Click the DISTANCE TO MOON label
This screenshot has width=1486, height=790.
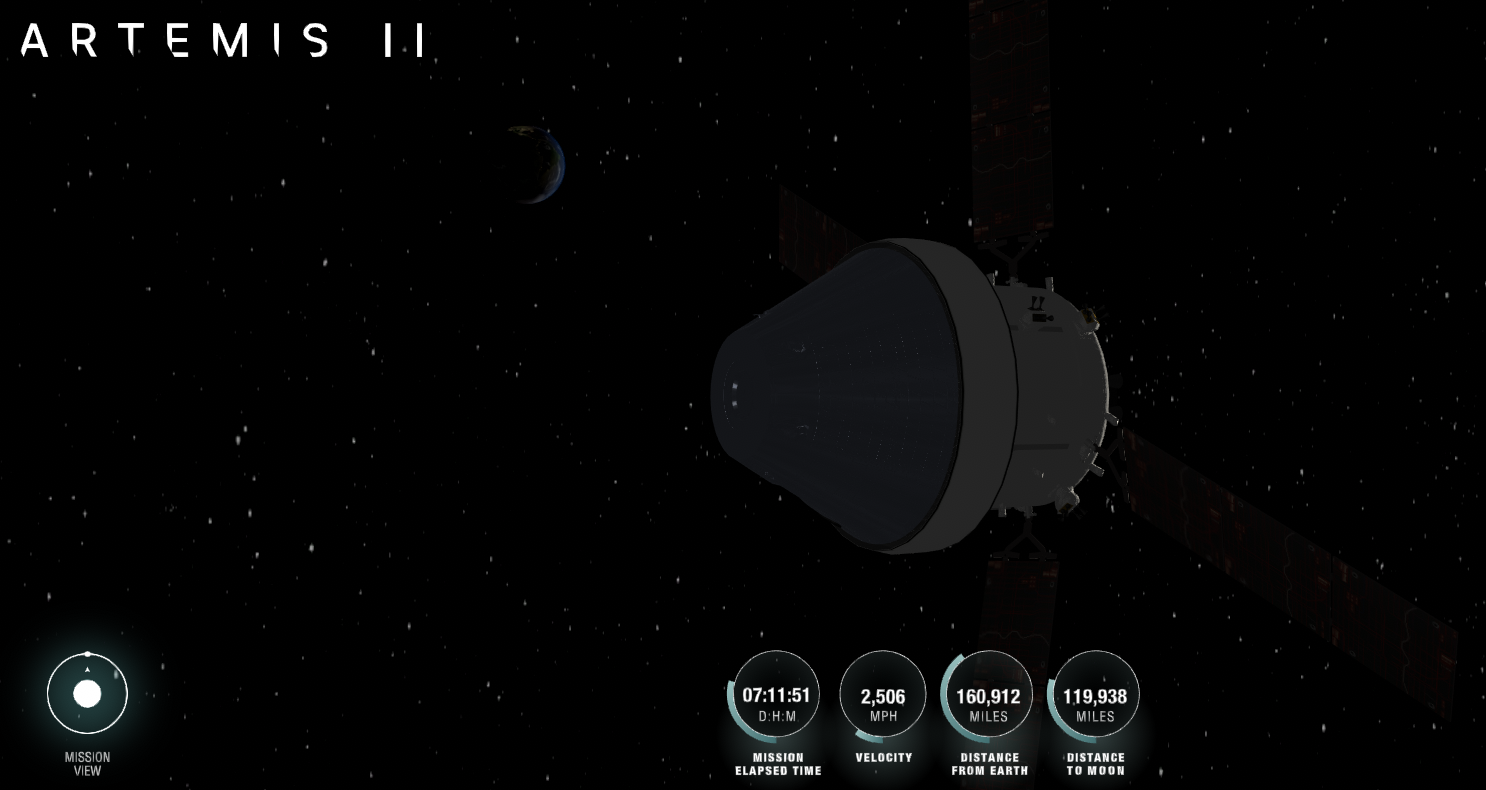(1095, 764)
